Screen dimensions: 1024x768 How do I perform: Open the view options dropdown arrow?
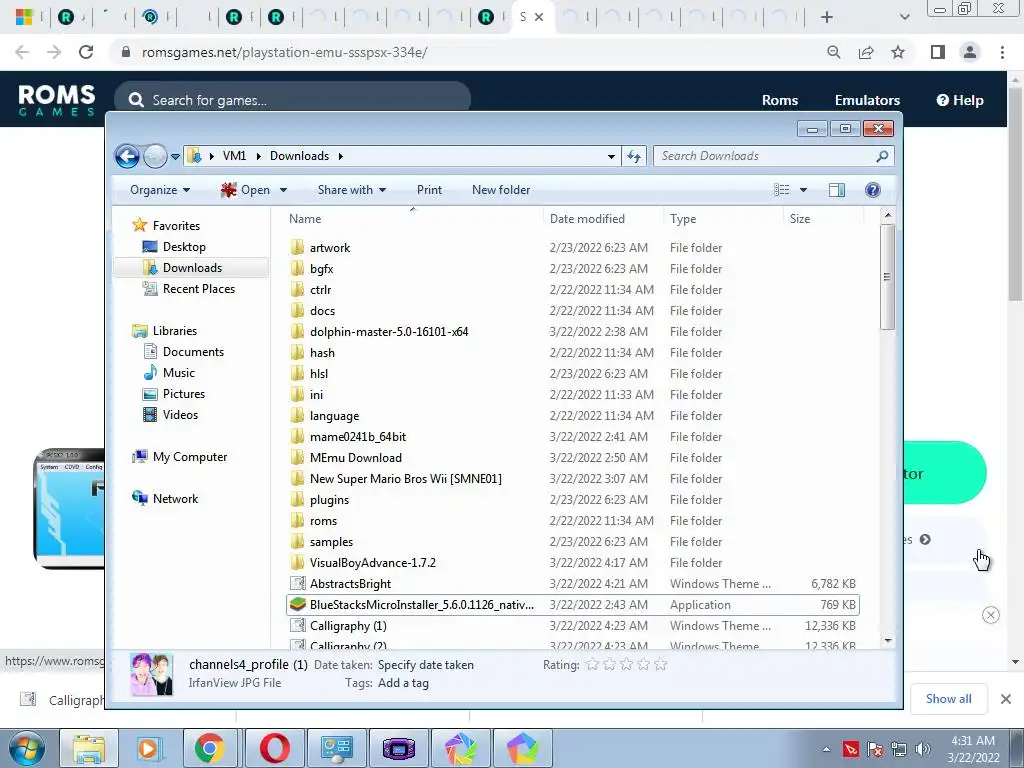[x=803, y=190]
